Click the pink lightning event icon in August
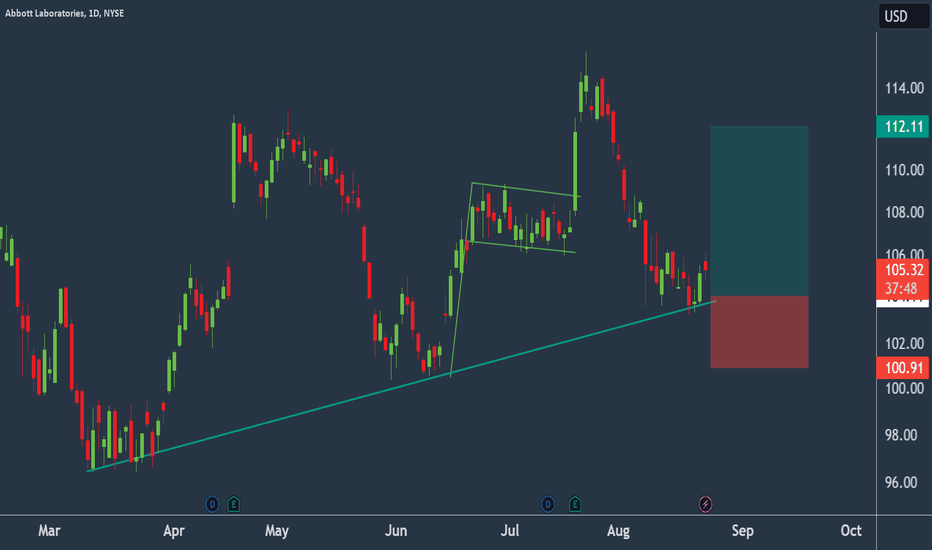This screenshot has width=932, height=550. click(705, 505)
